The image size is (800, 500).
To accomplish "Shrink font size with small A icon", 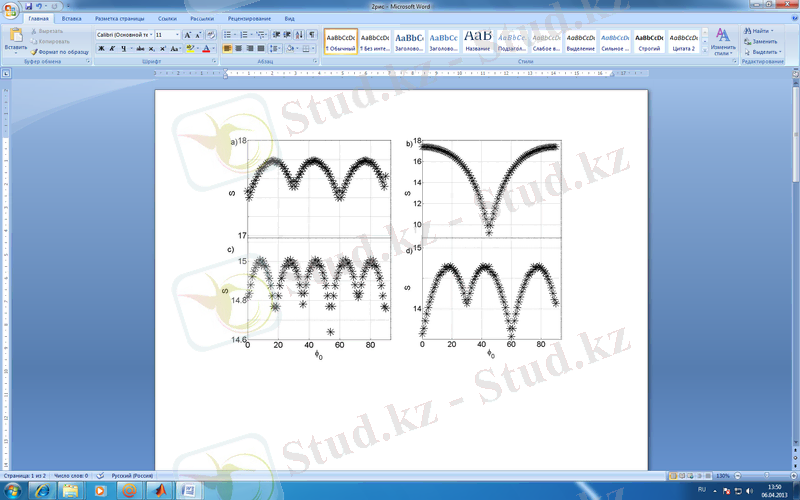I will tap(198, 35).
